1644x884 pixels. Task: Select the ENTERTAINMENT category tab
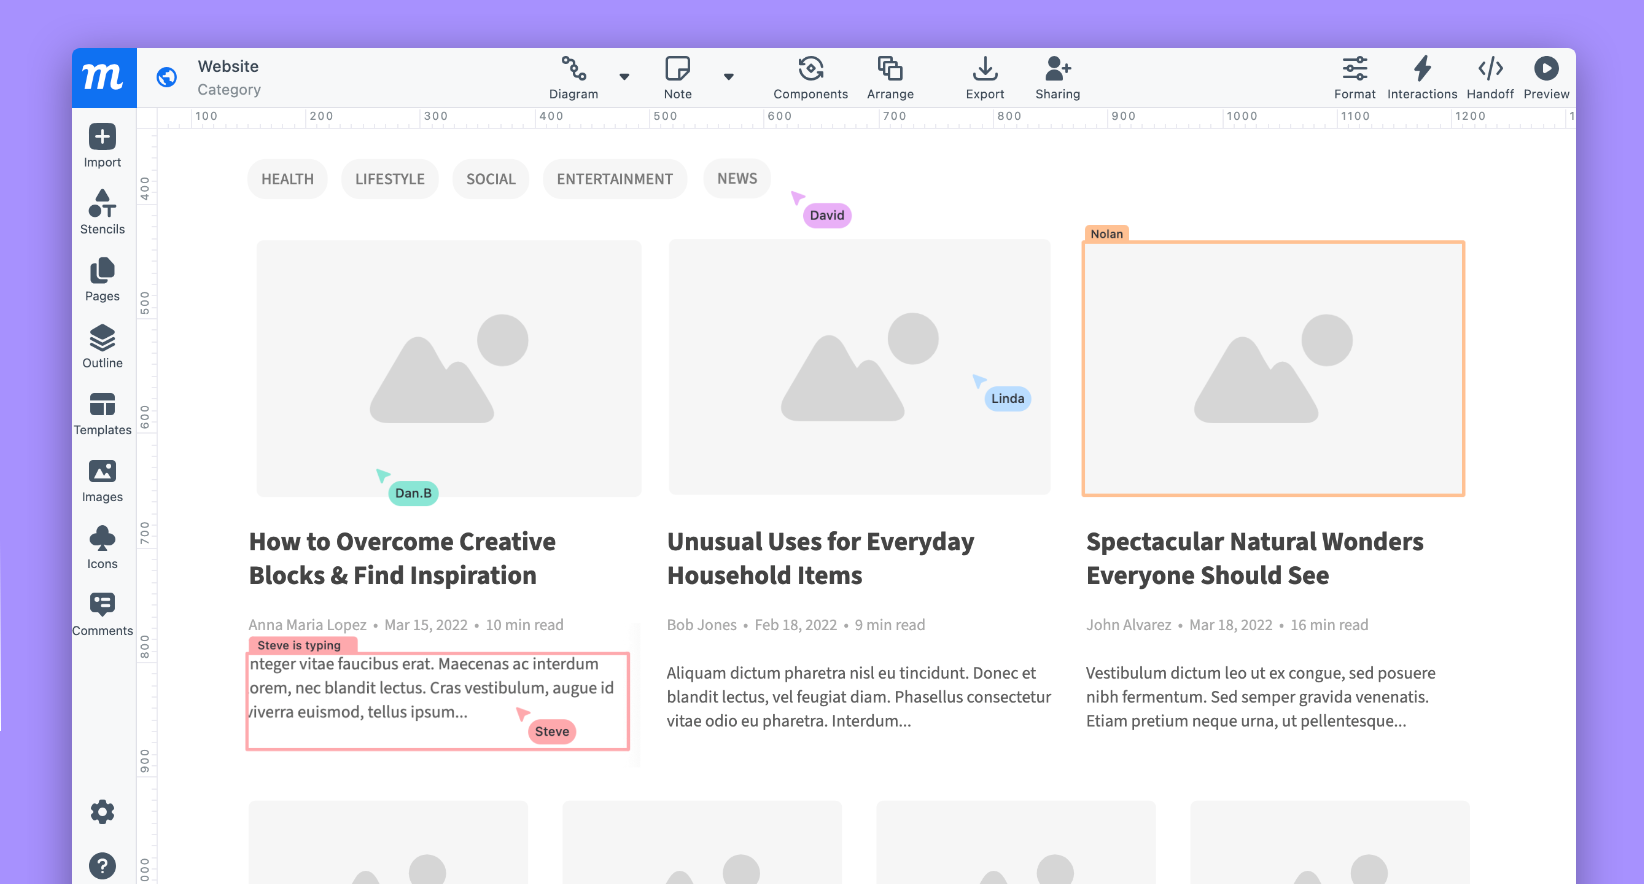pyautogui.click(x=614, y=179)
